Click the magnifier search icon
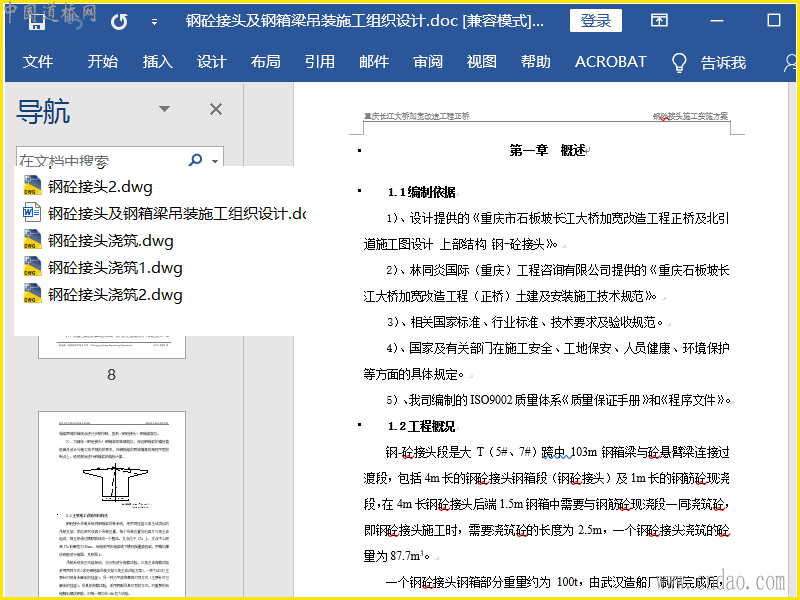Viewport: 800px width, 600px height. (x=195, y=160)
